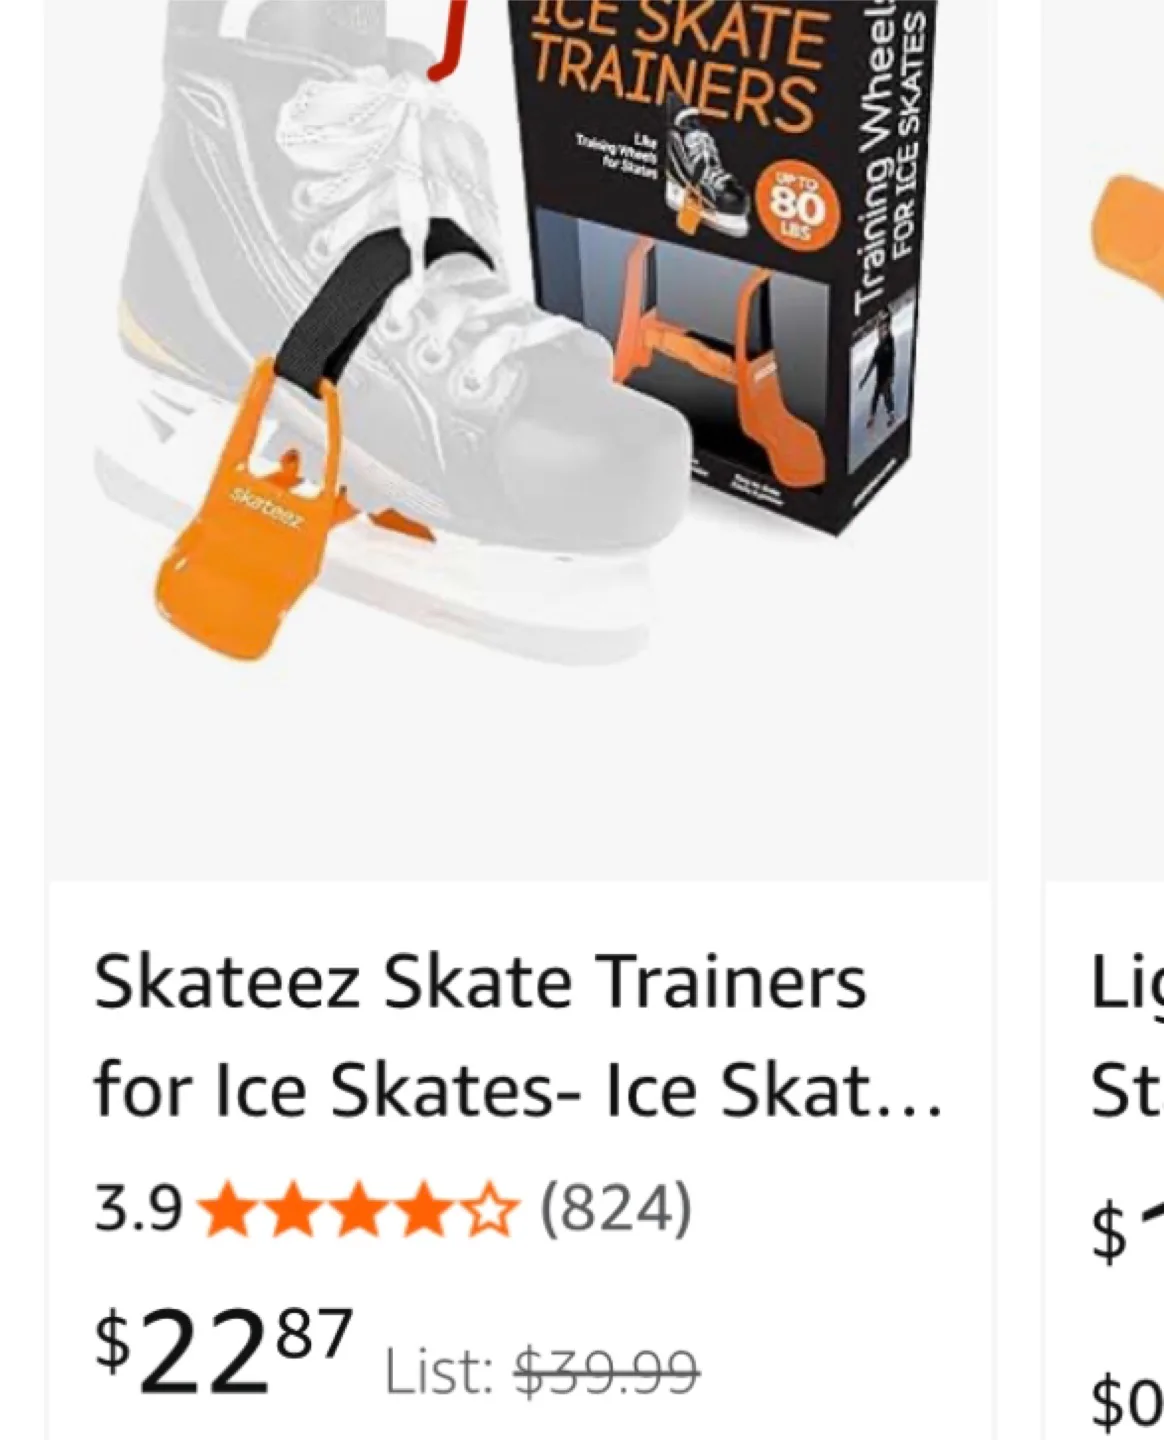This screenshot has height=1440, width=1164.
Task: Click the fourth orange star icon
Action: [x=423, y=1210]
